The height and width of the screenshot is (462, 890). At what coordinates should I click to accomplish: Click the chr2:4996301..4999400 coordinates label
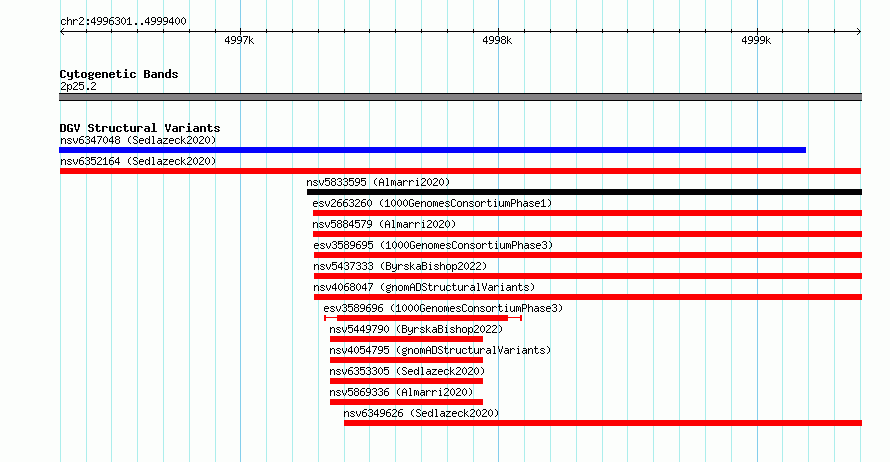coord(123,22)
